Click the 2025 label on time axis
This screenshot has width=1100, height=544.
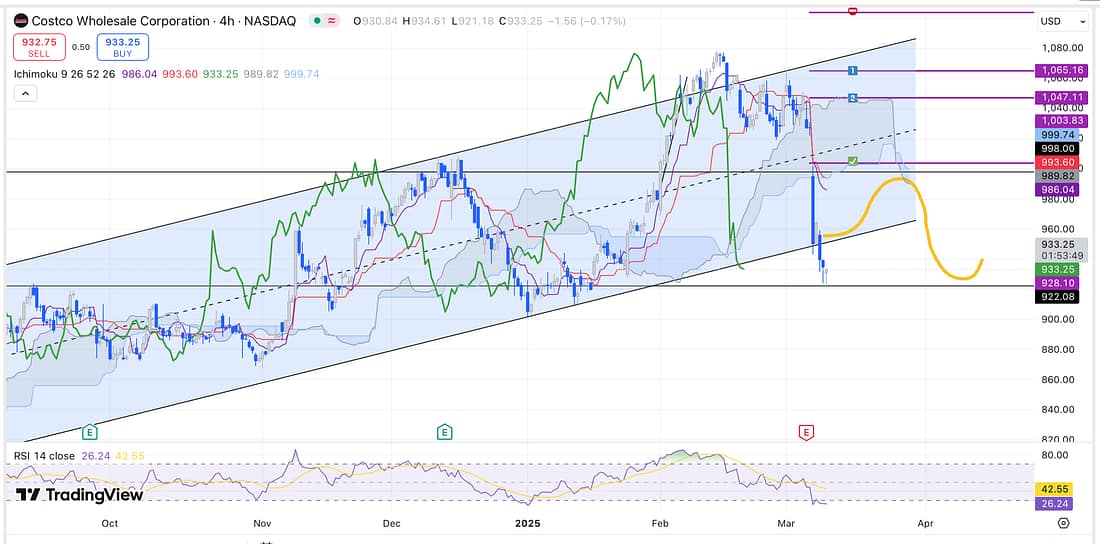(527, 522)
